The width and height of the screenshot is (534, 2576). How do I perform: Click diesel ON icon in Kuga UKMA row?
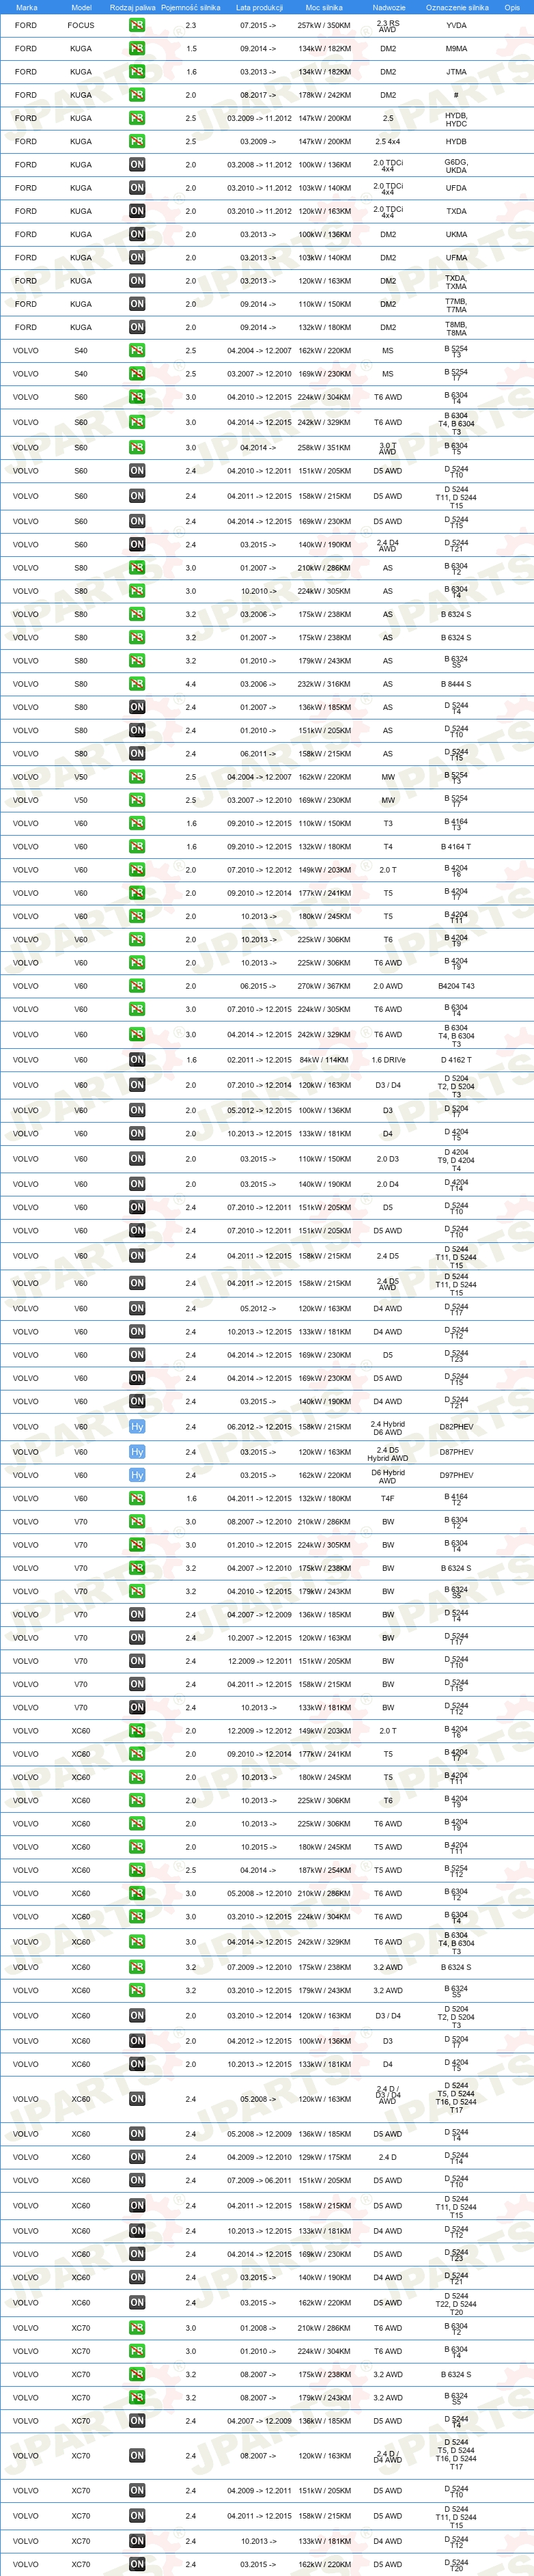click(x=137, y=234)
